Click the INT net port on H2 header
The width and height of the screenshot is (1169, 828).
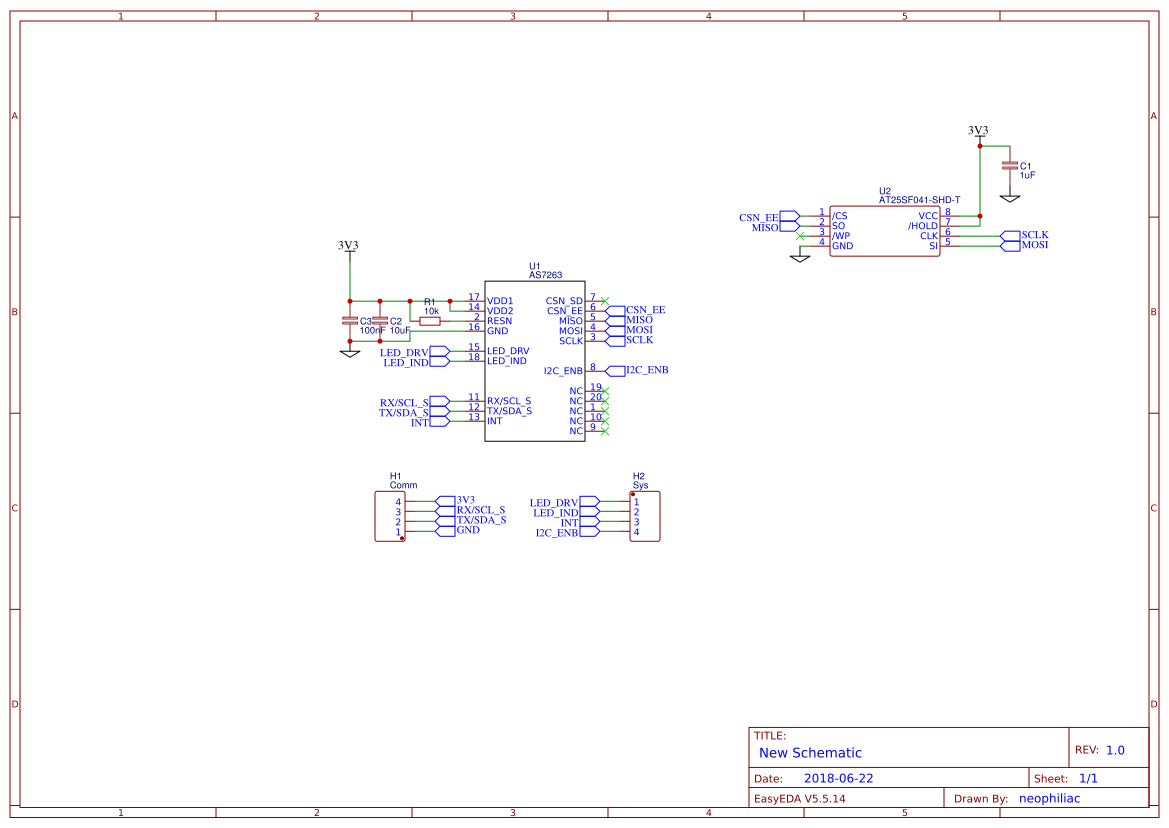click(590, 522)
